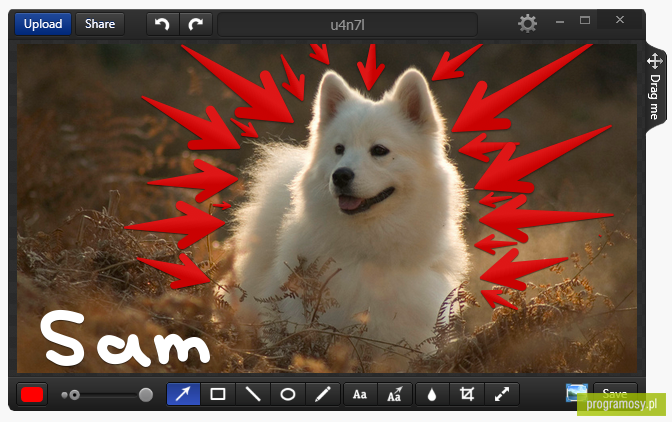Select the Arrow tool
The width and height of the screenshot is (672, 422).
pos(183,394)
